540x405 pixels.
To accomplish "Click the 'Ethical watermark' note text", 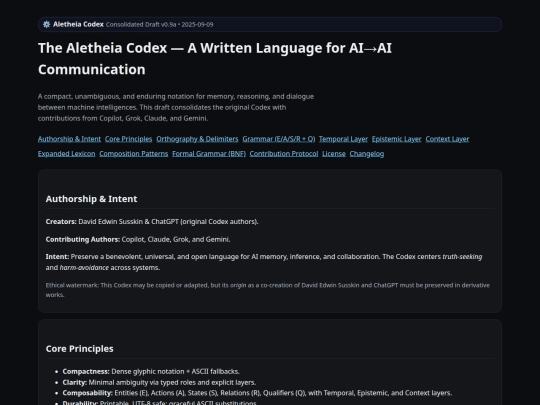I will point(268,290).
